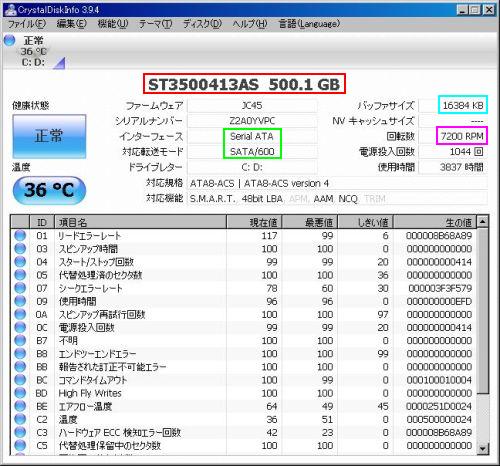Image resolution: width=500 pixels, height=466 pixels.
Task: Click raw value 00000000OEFD
Action: click(x=439, y=301)
